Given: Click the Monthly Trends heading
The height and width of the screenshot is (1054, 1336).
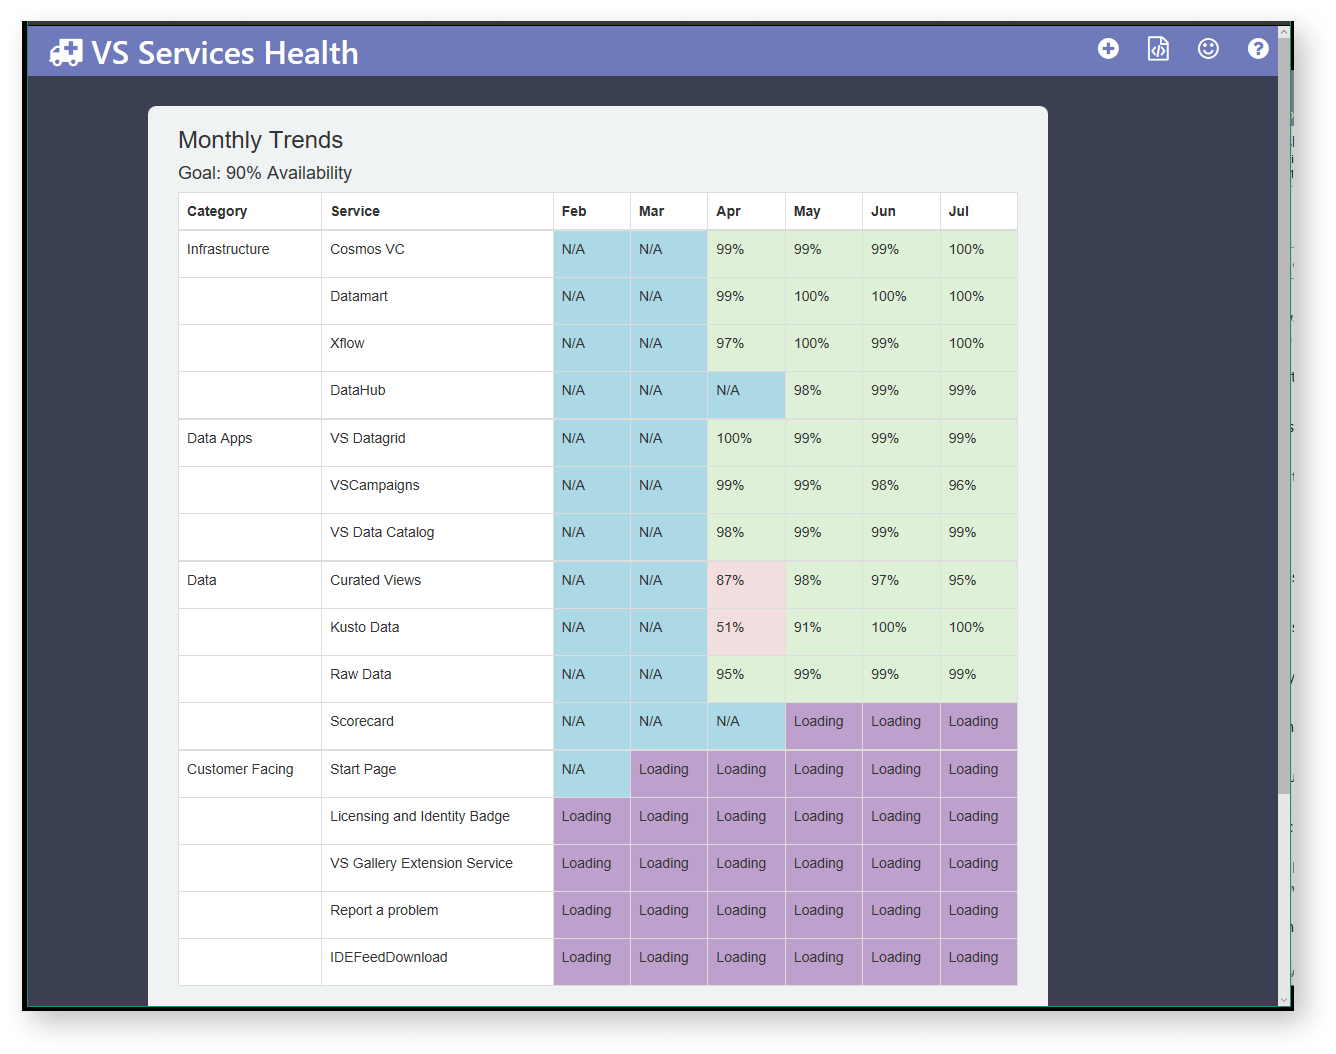Looking at the screenshot, I should (260, 140).
